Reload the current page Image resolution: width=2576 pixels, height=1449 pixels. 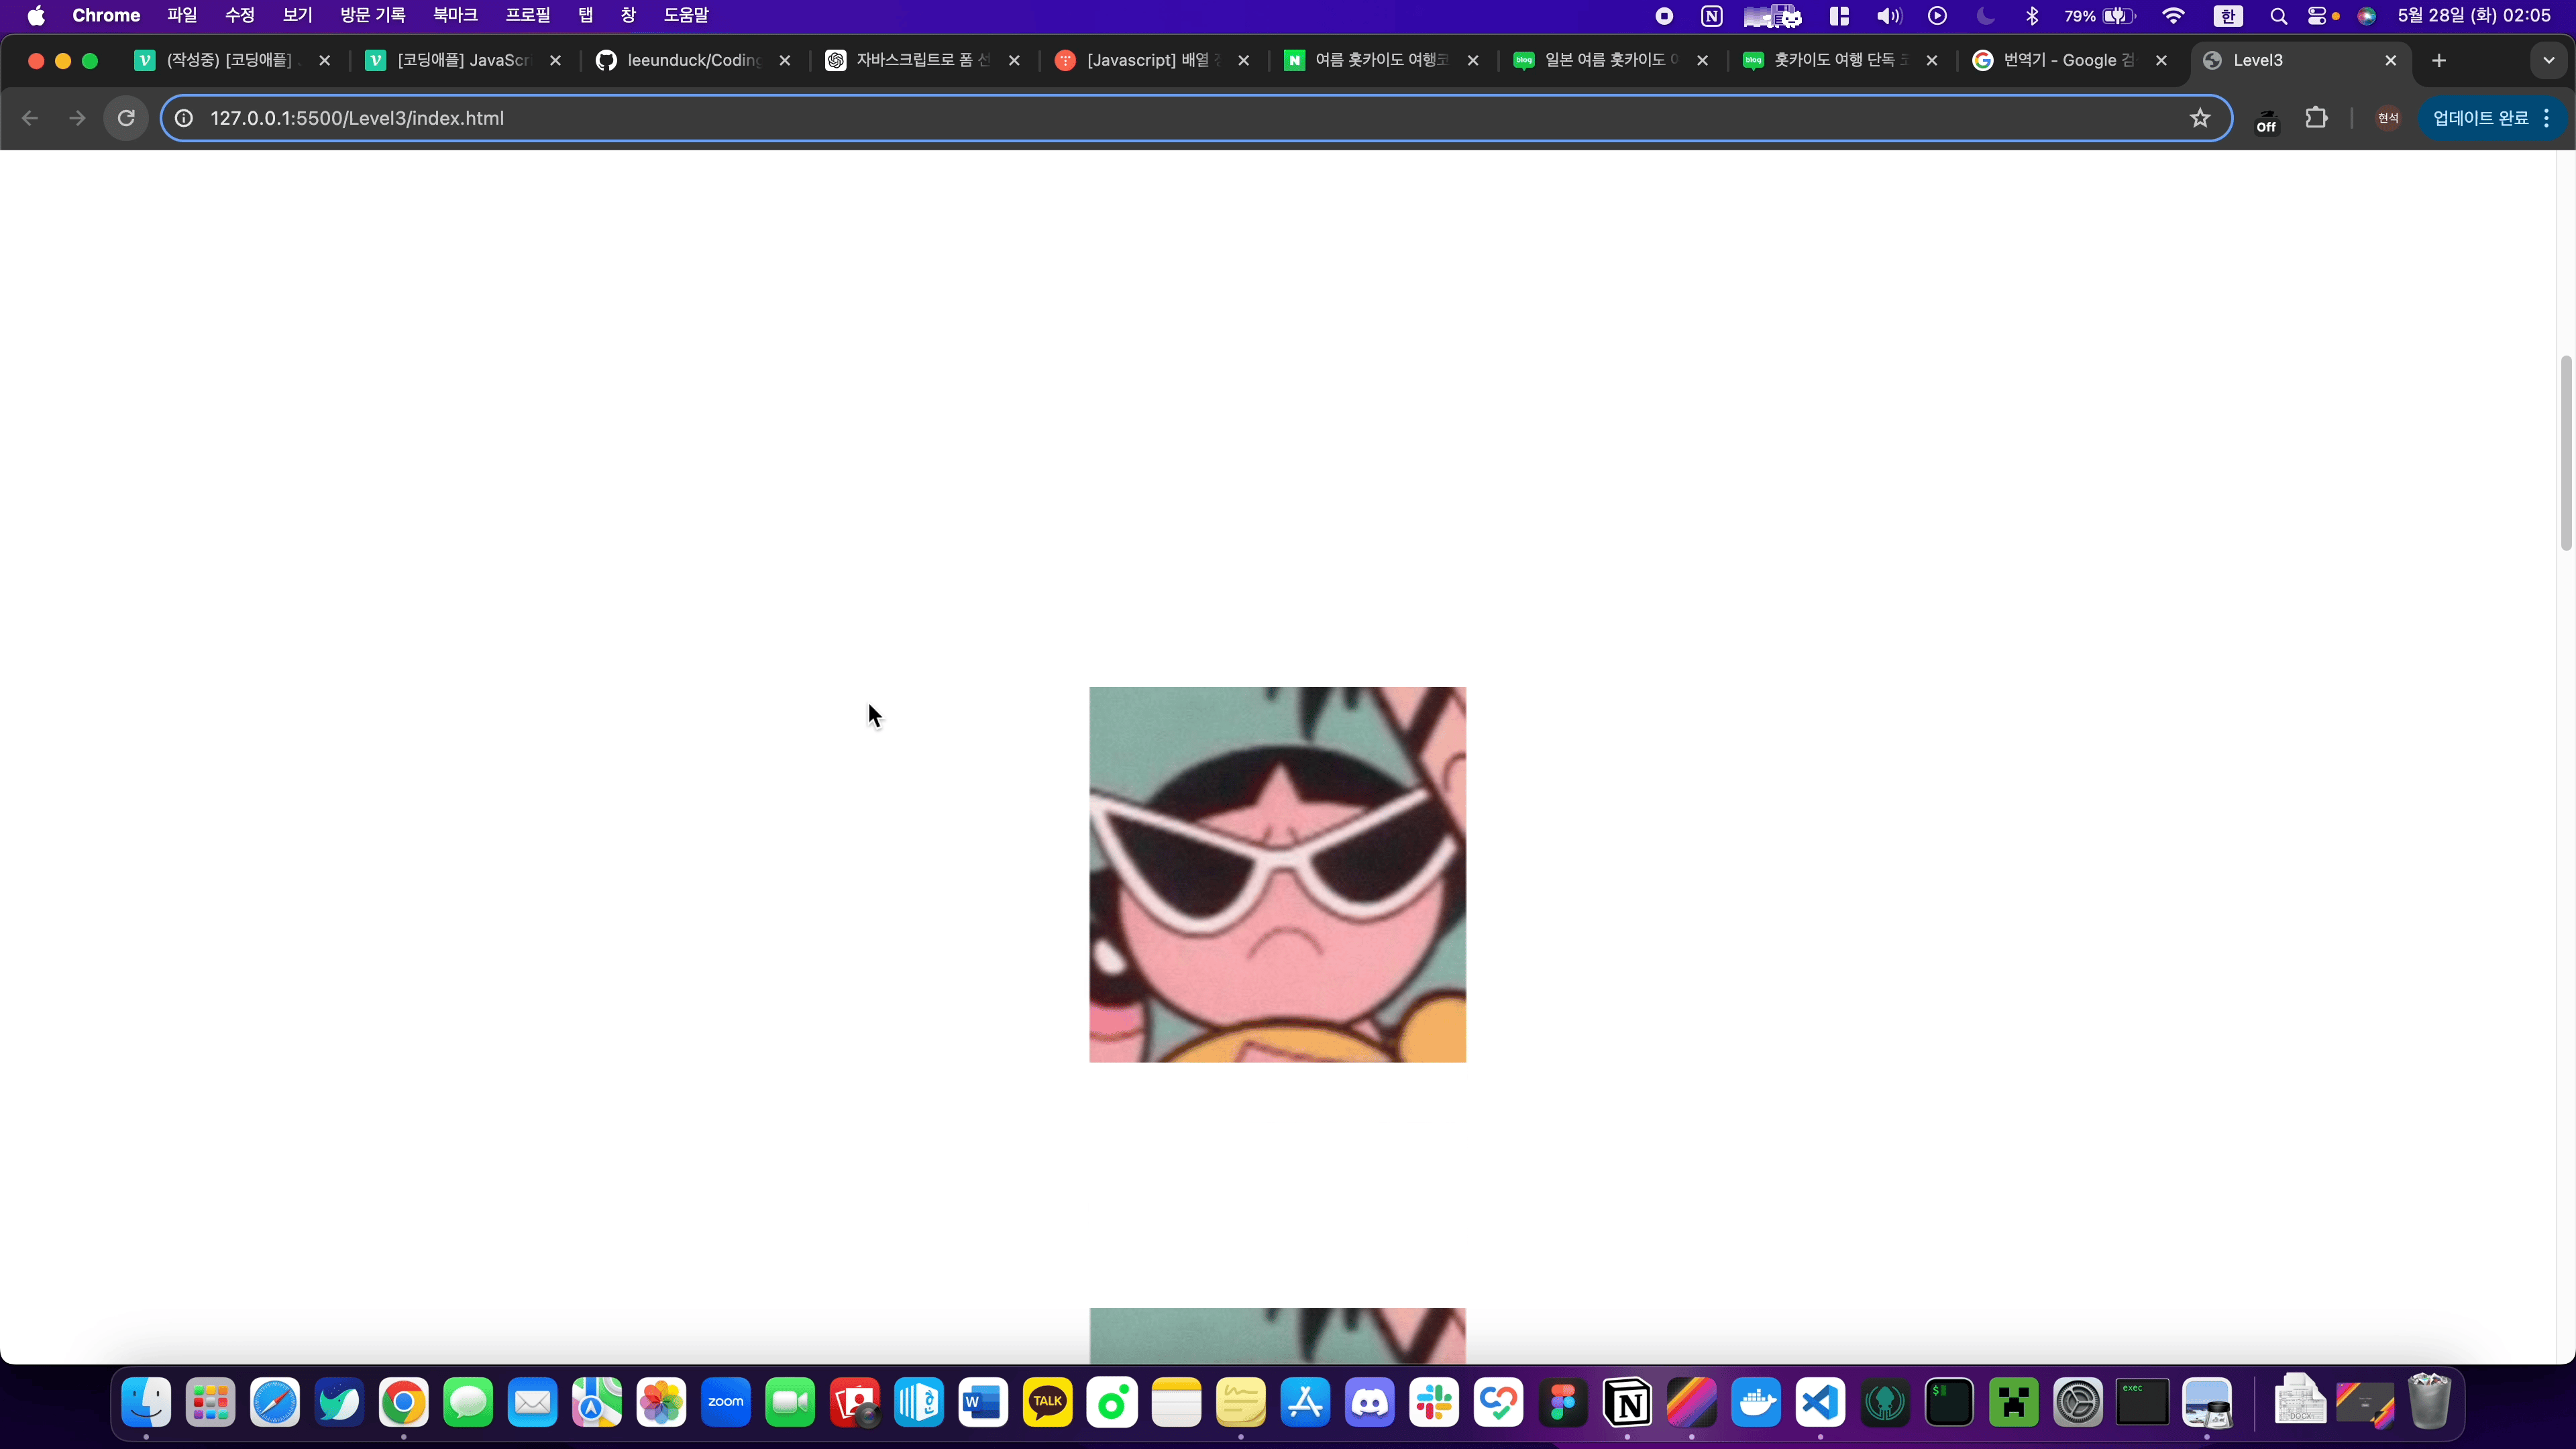pyautogui.click(x=126, y=118)
